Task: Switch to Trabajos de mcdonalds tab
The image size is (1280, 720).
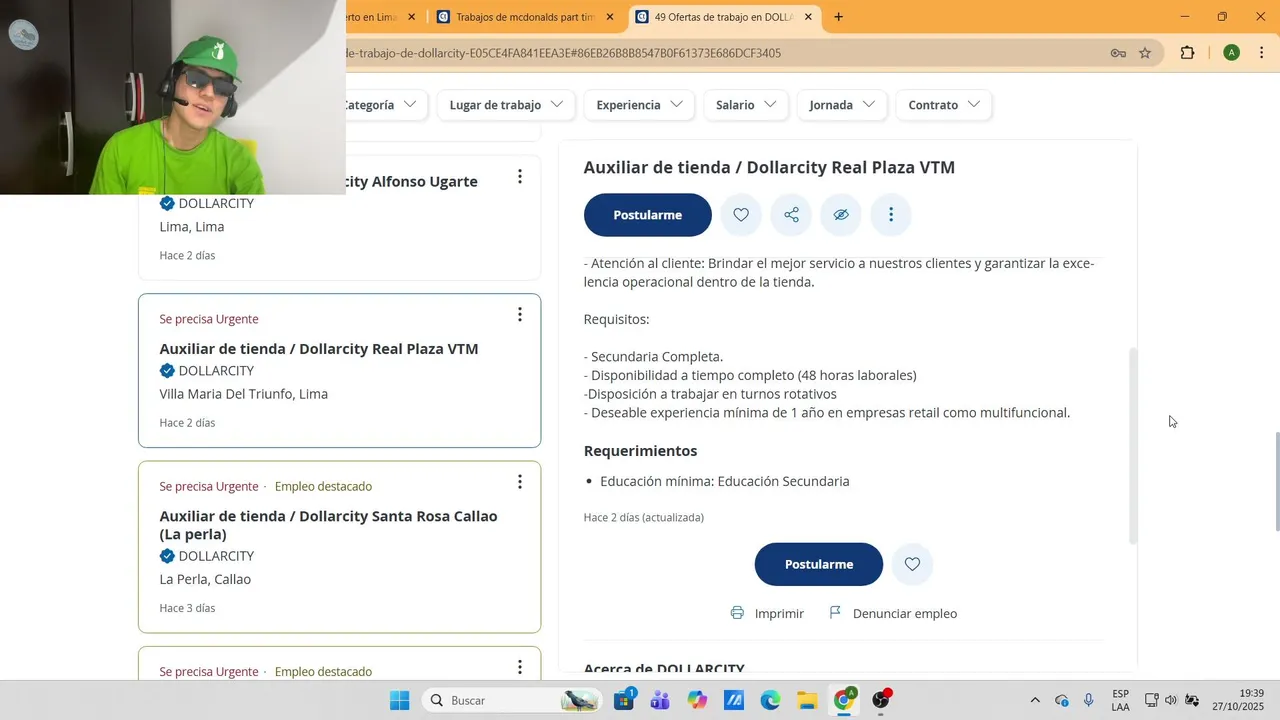Action: tap(526, 17)
